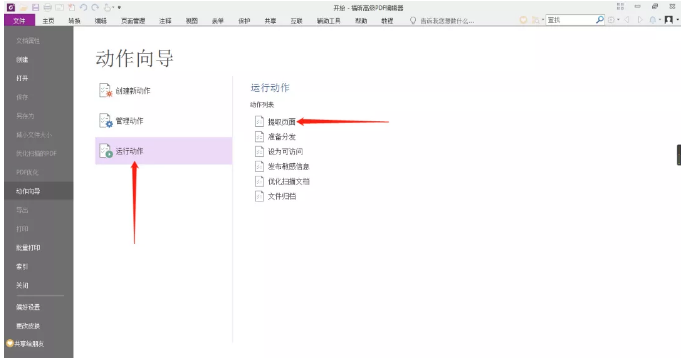Open the 视图 ribbon tab
The width and height of the screenshot is (688, 363).
tap(191, 21)
